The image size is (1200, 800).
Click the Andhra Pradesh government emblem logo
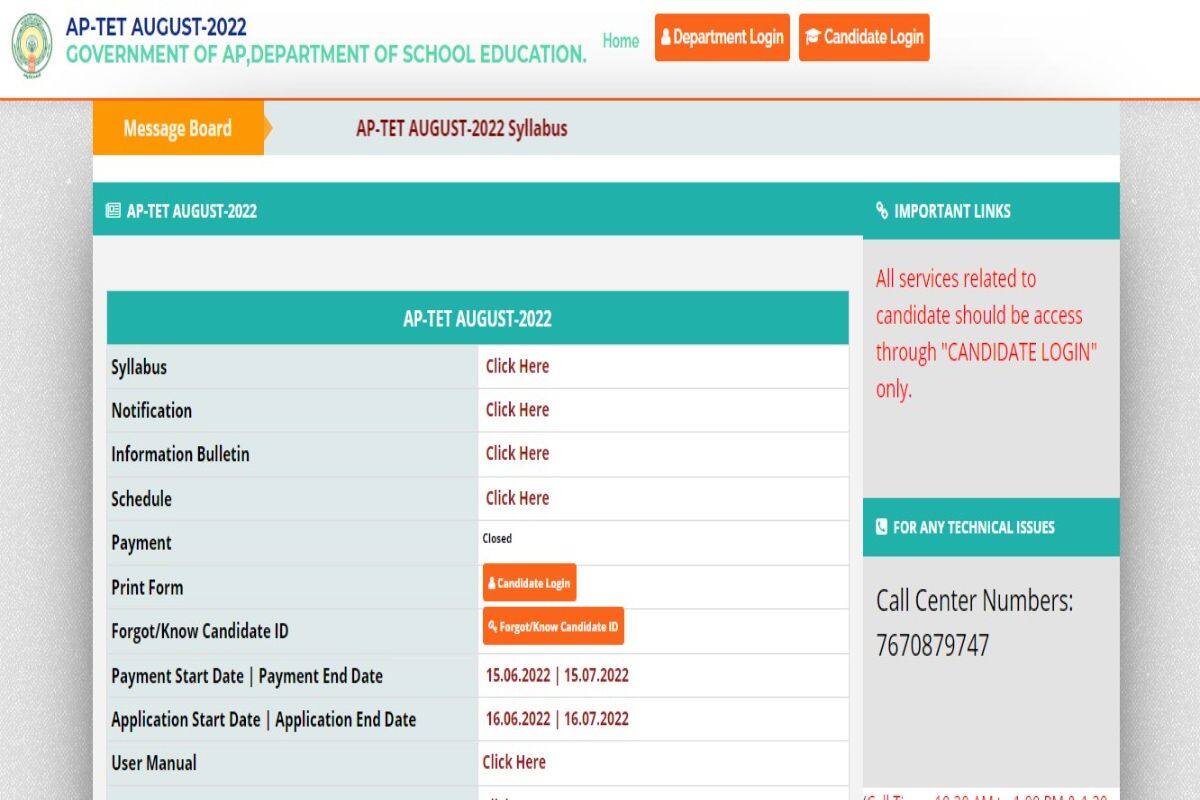[x=32, y=46]
